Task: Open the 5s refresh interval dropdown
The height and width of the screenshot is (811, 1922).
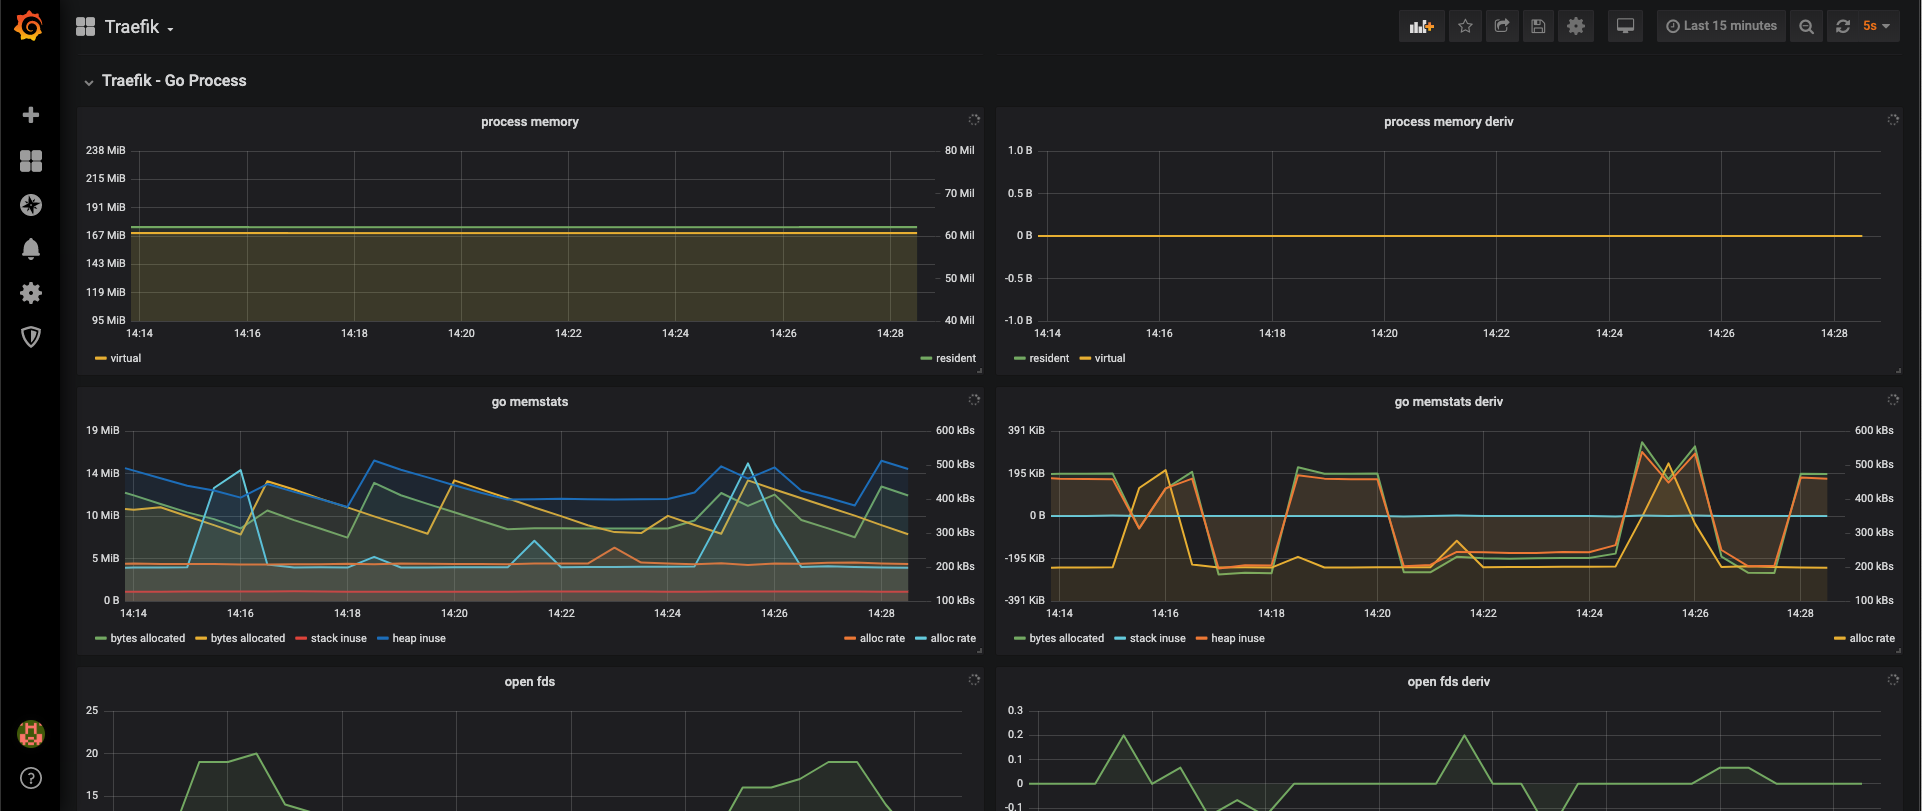Action: (1876, 26)
